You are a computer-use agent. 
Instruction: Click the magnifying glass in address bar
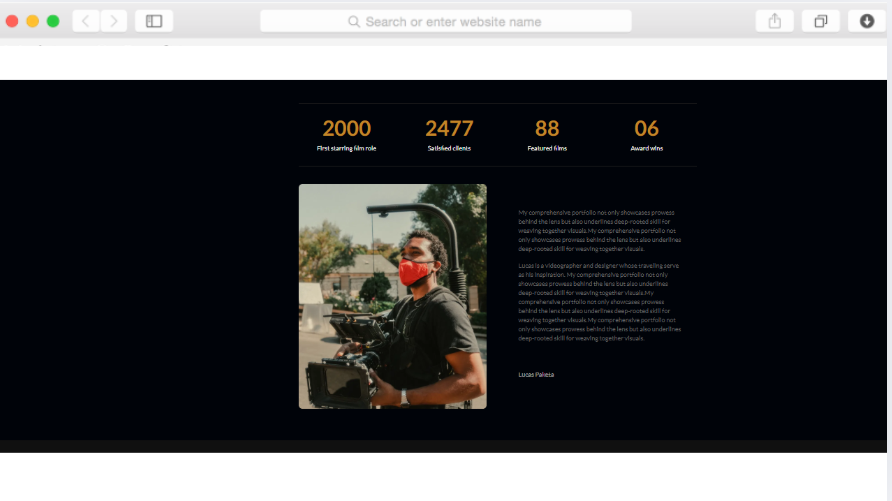point(354,22)
